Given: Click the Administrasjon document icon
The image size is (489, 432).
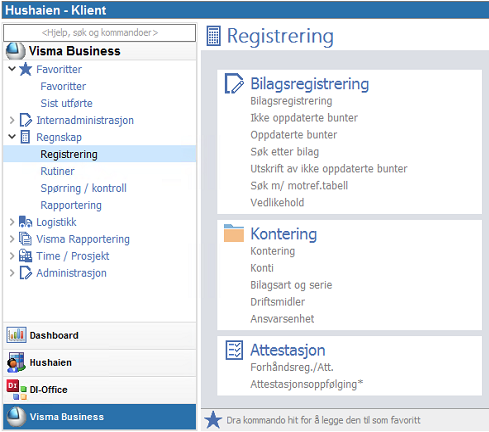Looking at the screenshot, I should pos(26,273).
